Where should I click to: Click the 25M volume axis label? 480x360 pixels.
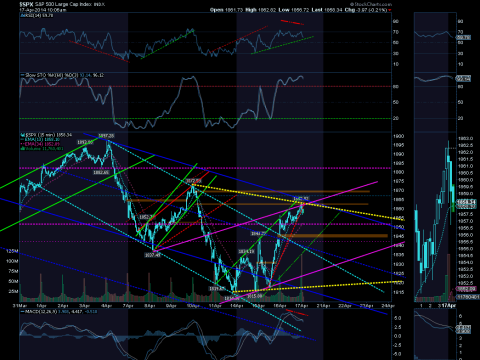pos(13,291)
